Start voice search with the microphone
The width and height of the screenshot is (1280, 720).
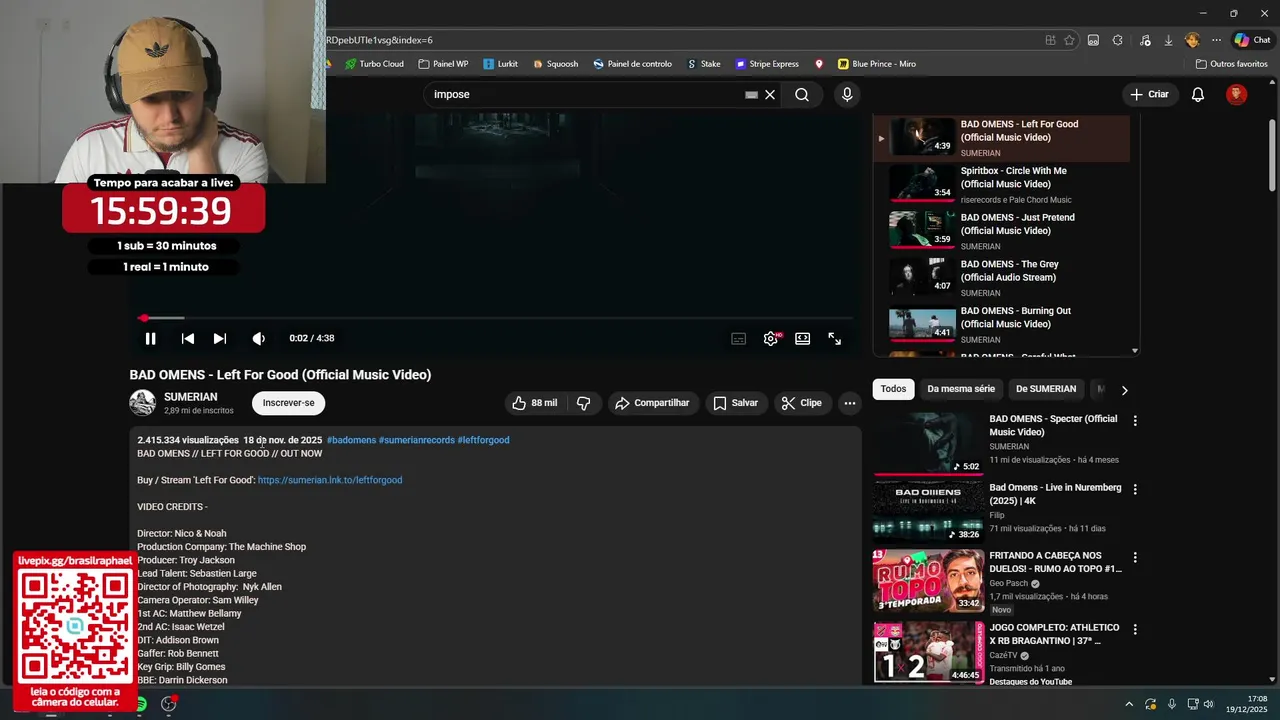[847, 95]
